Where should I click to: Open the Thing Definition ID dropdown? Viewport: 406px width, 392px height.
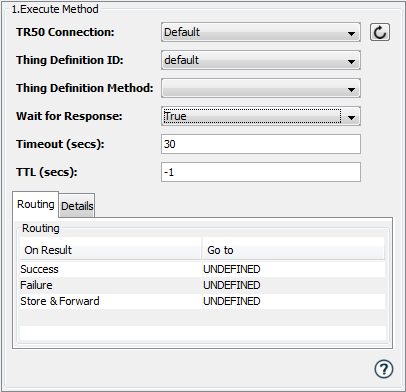click(x=261, y=60)
